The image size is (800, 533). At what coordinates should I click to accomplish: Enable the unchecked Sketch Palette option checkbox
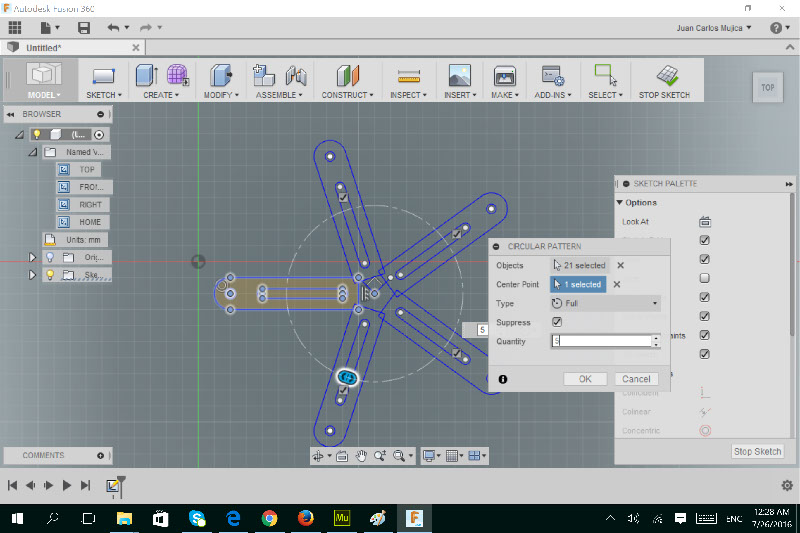705,278
